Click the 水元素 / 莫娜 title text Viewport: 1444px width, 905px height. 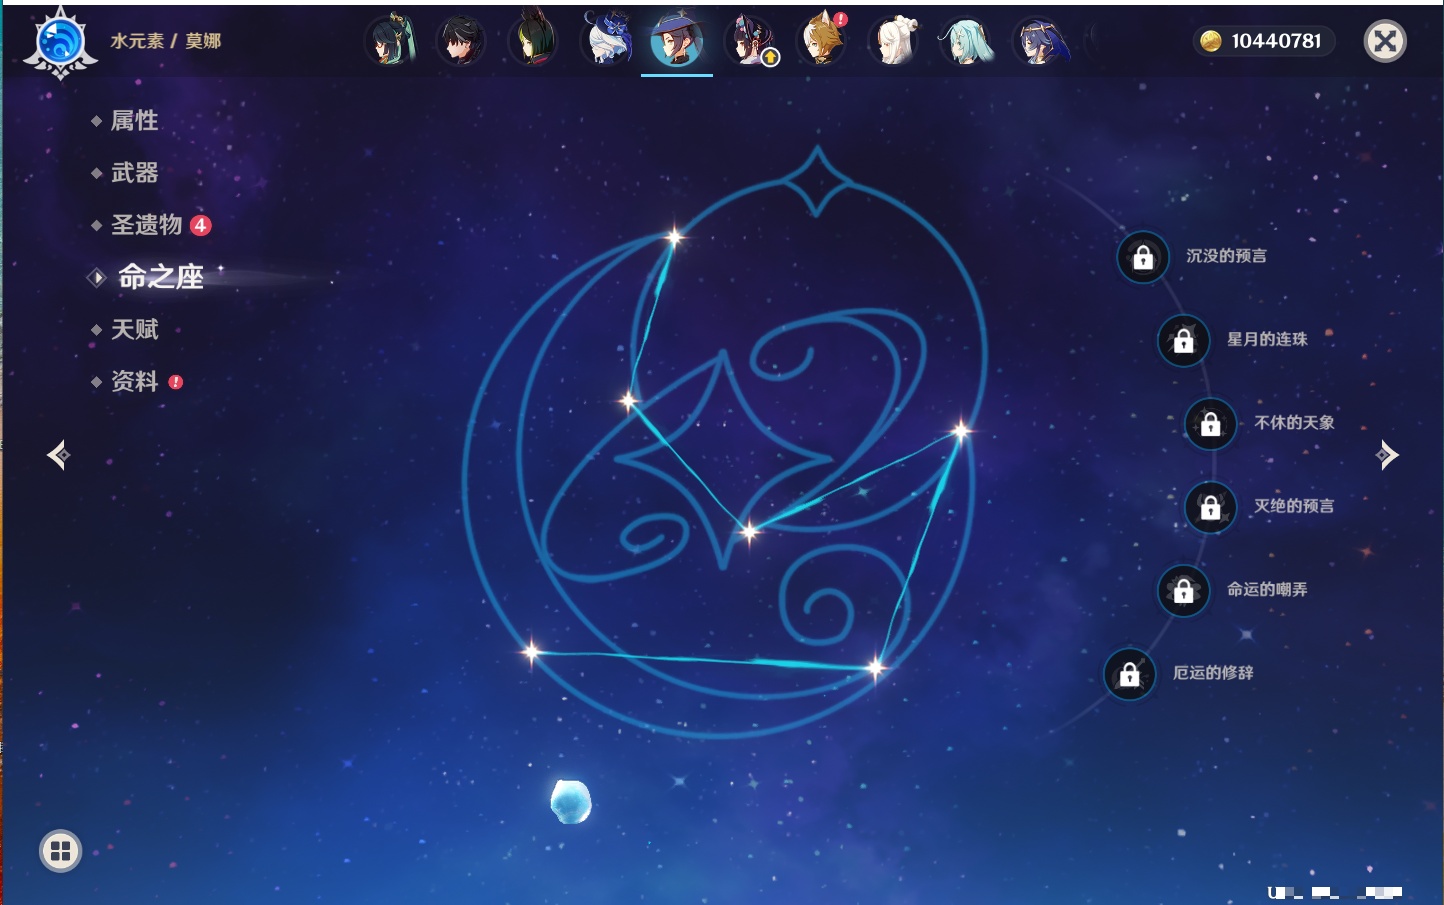coord(166,41)
